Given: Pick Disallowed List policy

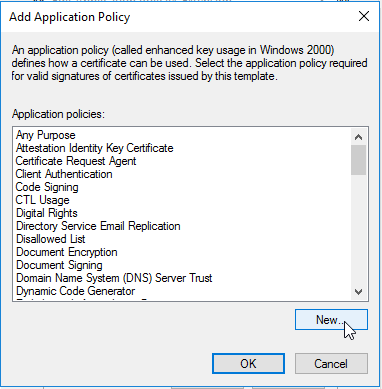Looking at the screenshot, I should pos(51,239).
